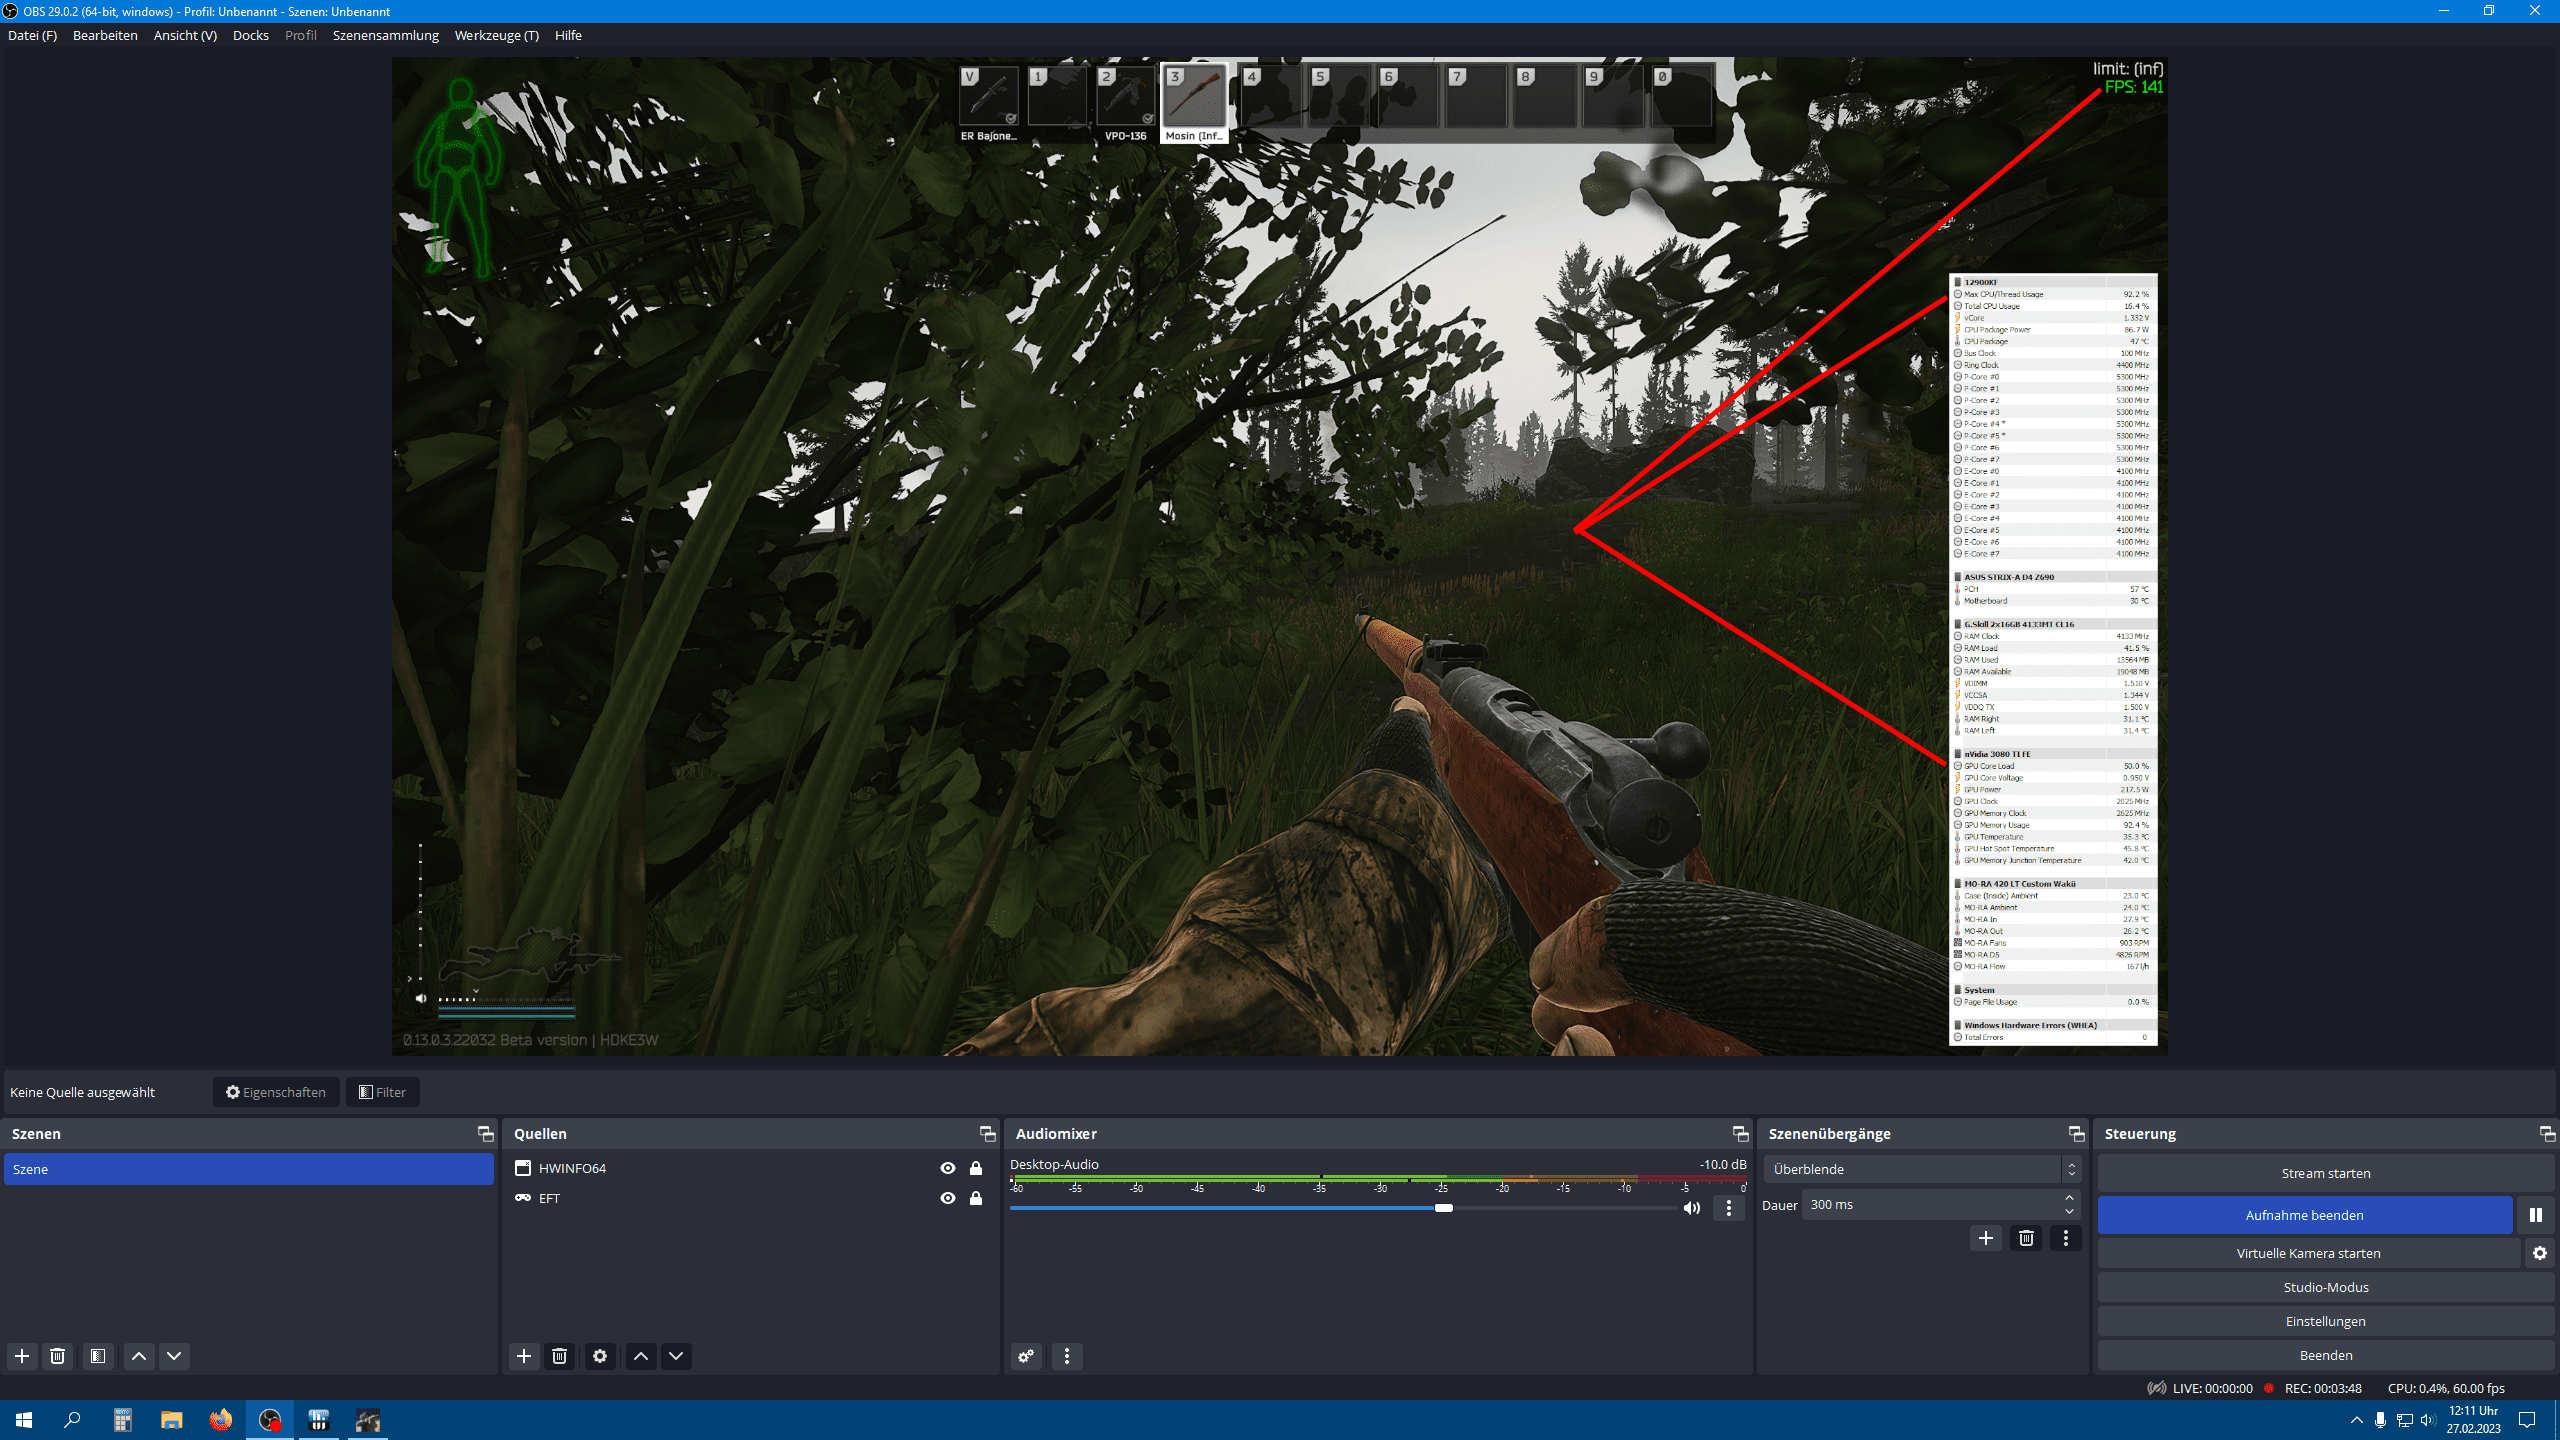Unlock the EFT source
The image size is (2560, 1440).
click(976, 1198)
